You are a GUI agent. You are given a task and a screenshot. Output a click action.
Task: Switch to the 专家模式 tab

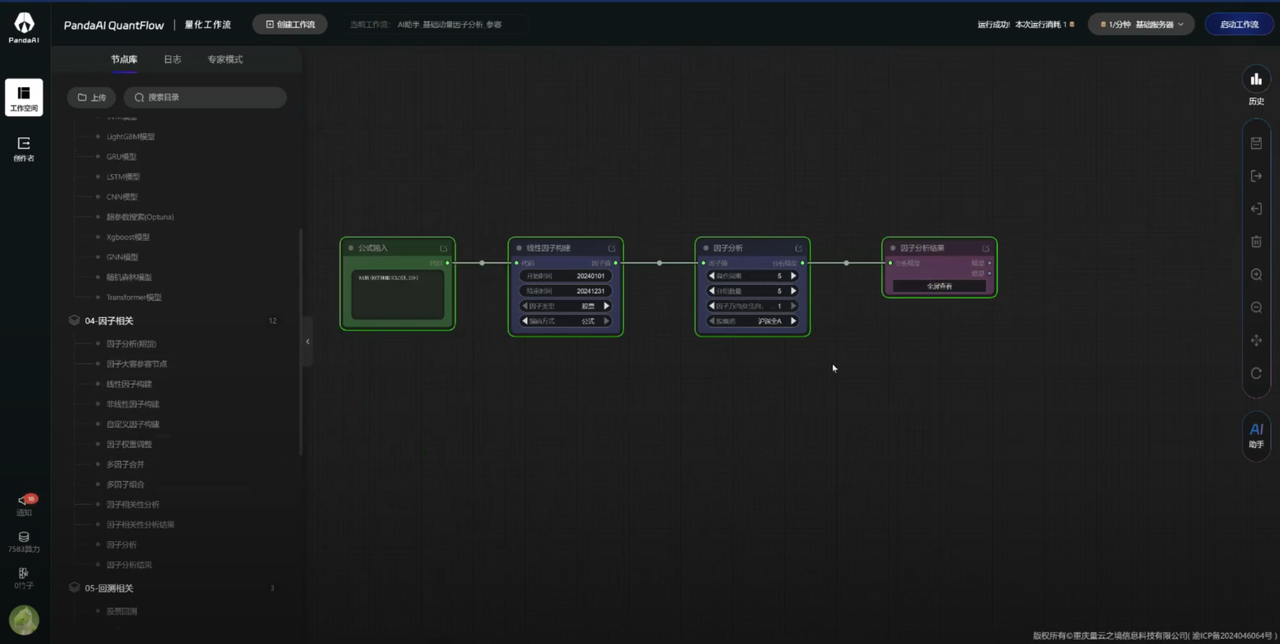pos(225,60)
